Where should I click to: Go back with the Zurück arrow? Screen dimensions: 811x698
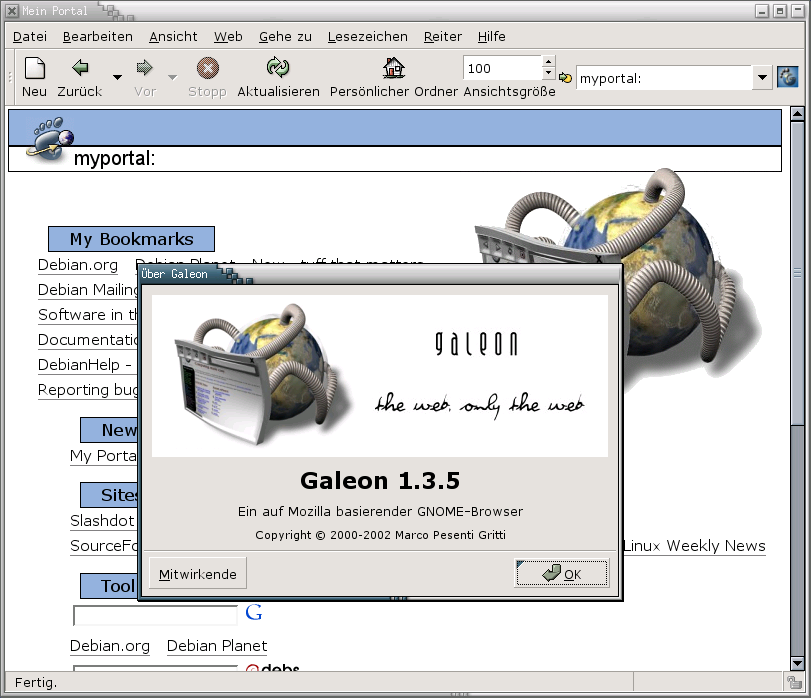coord(80,69)
